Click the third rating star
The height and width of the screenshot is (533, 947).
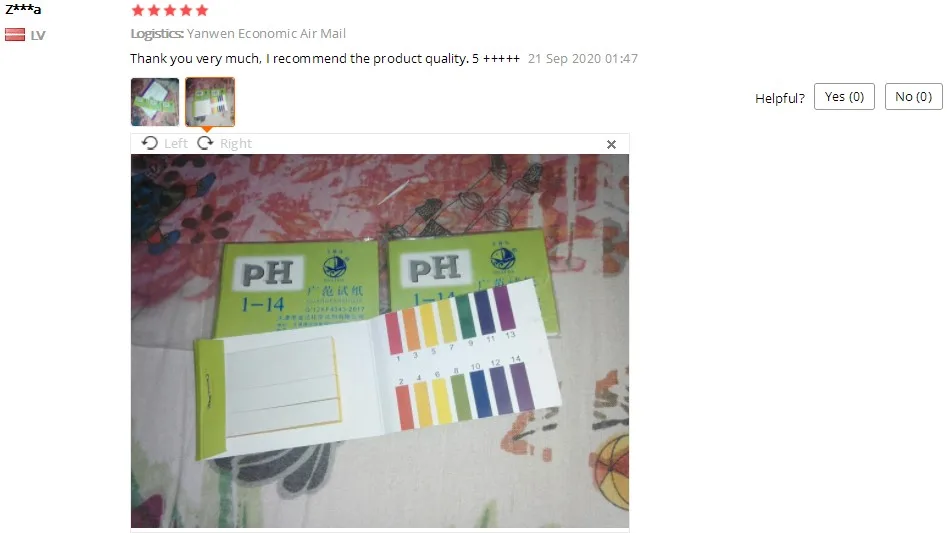(170, 10)
